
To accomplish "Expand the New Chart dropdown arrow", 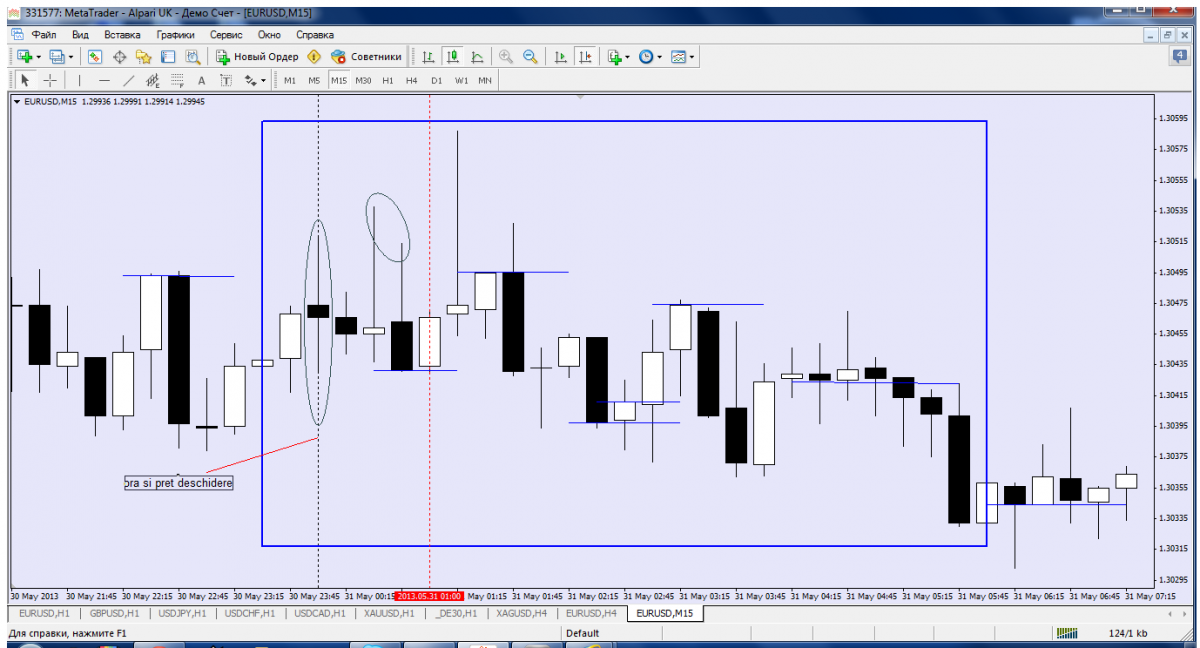I will coord(39,57).
